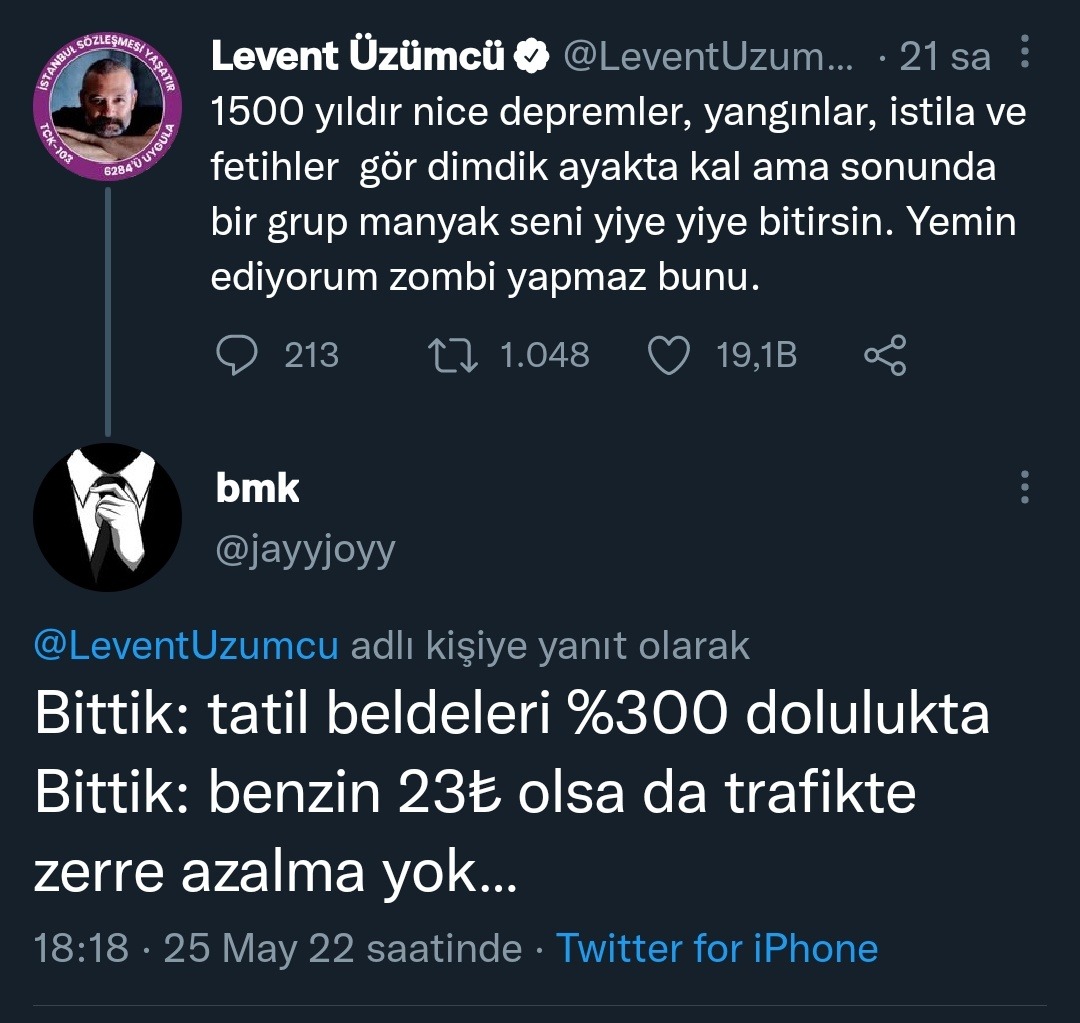Open the Levent Üzümcü display name
Image resolution: width=1080 pixels, height=1023 pixels.
(357, 58)
